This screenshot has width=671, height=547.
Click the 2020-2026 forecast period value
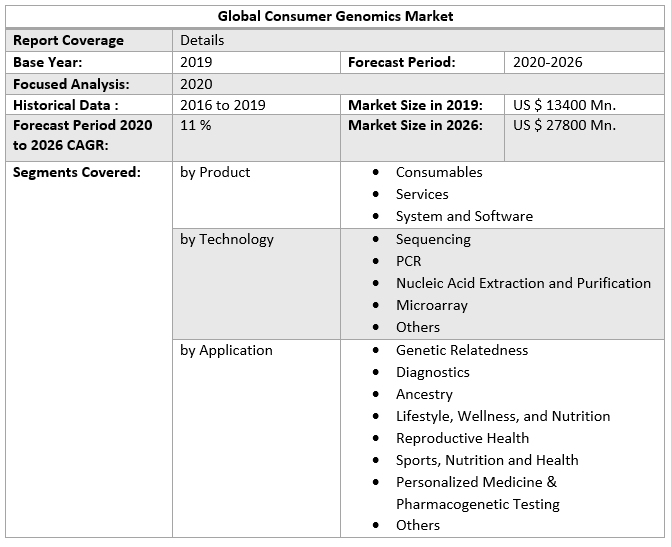[x=547, y=62]
